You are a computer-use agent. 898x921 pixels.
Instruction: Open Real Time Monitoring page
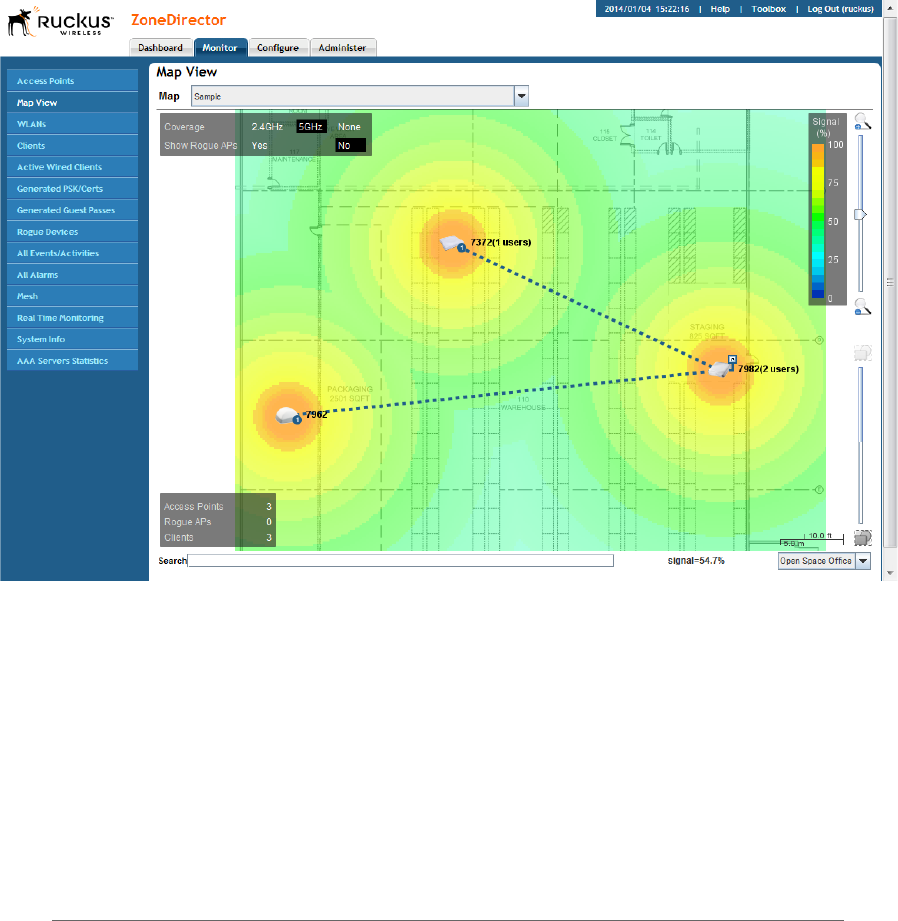pyautogui.click(x=72, y=318)
